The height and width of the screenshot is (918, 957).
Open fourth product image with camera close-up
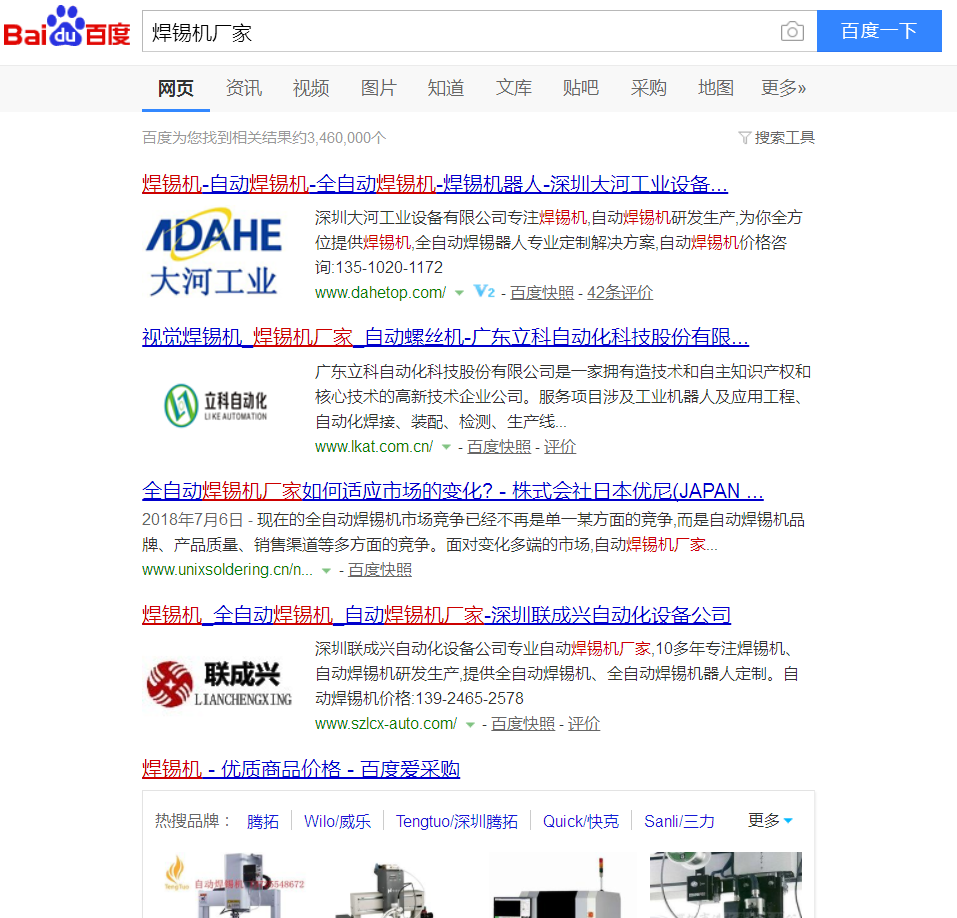(x=726, y=885)
